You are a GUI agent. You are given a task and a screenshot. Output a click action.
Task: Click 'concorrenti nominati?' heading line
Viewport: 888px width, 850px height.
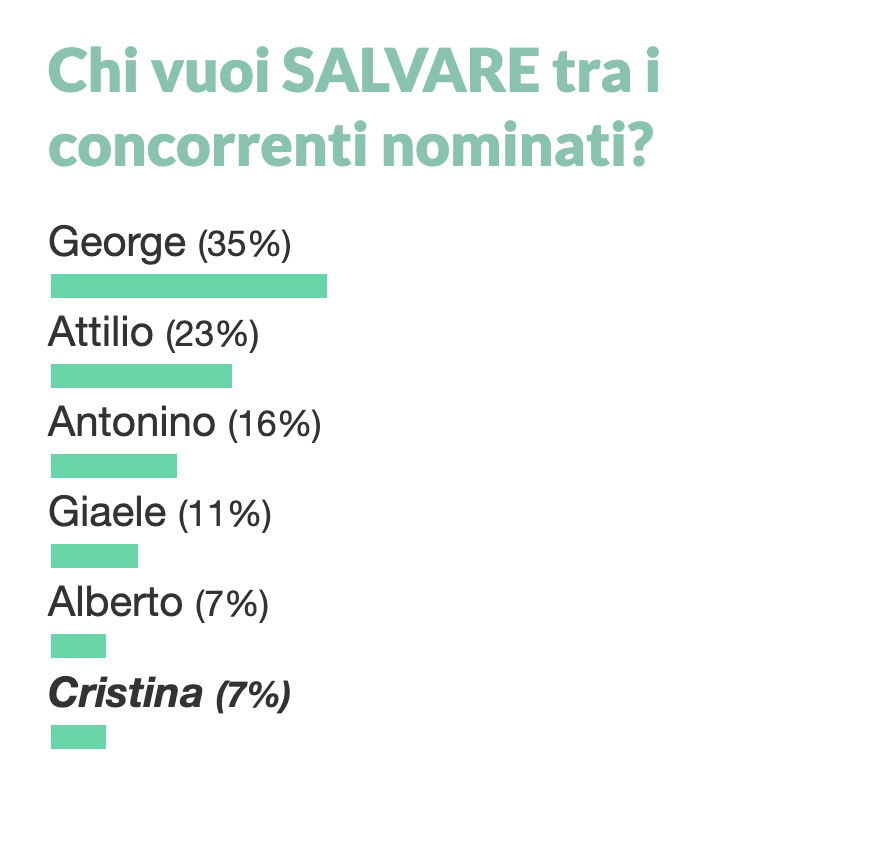(351, 144)
